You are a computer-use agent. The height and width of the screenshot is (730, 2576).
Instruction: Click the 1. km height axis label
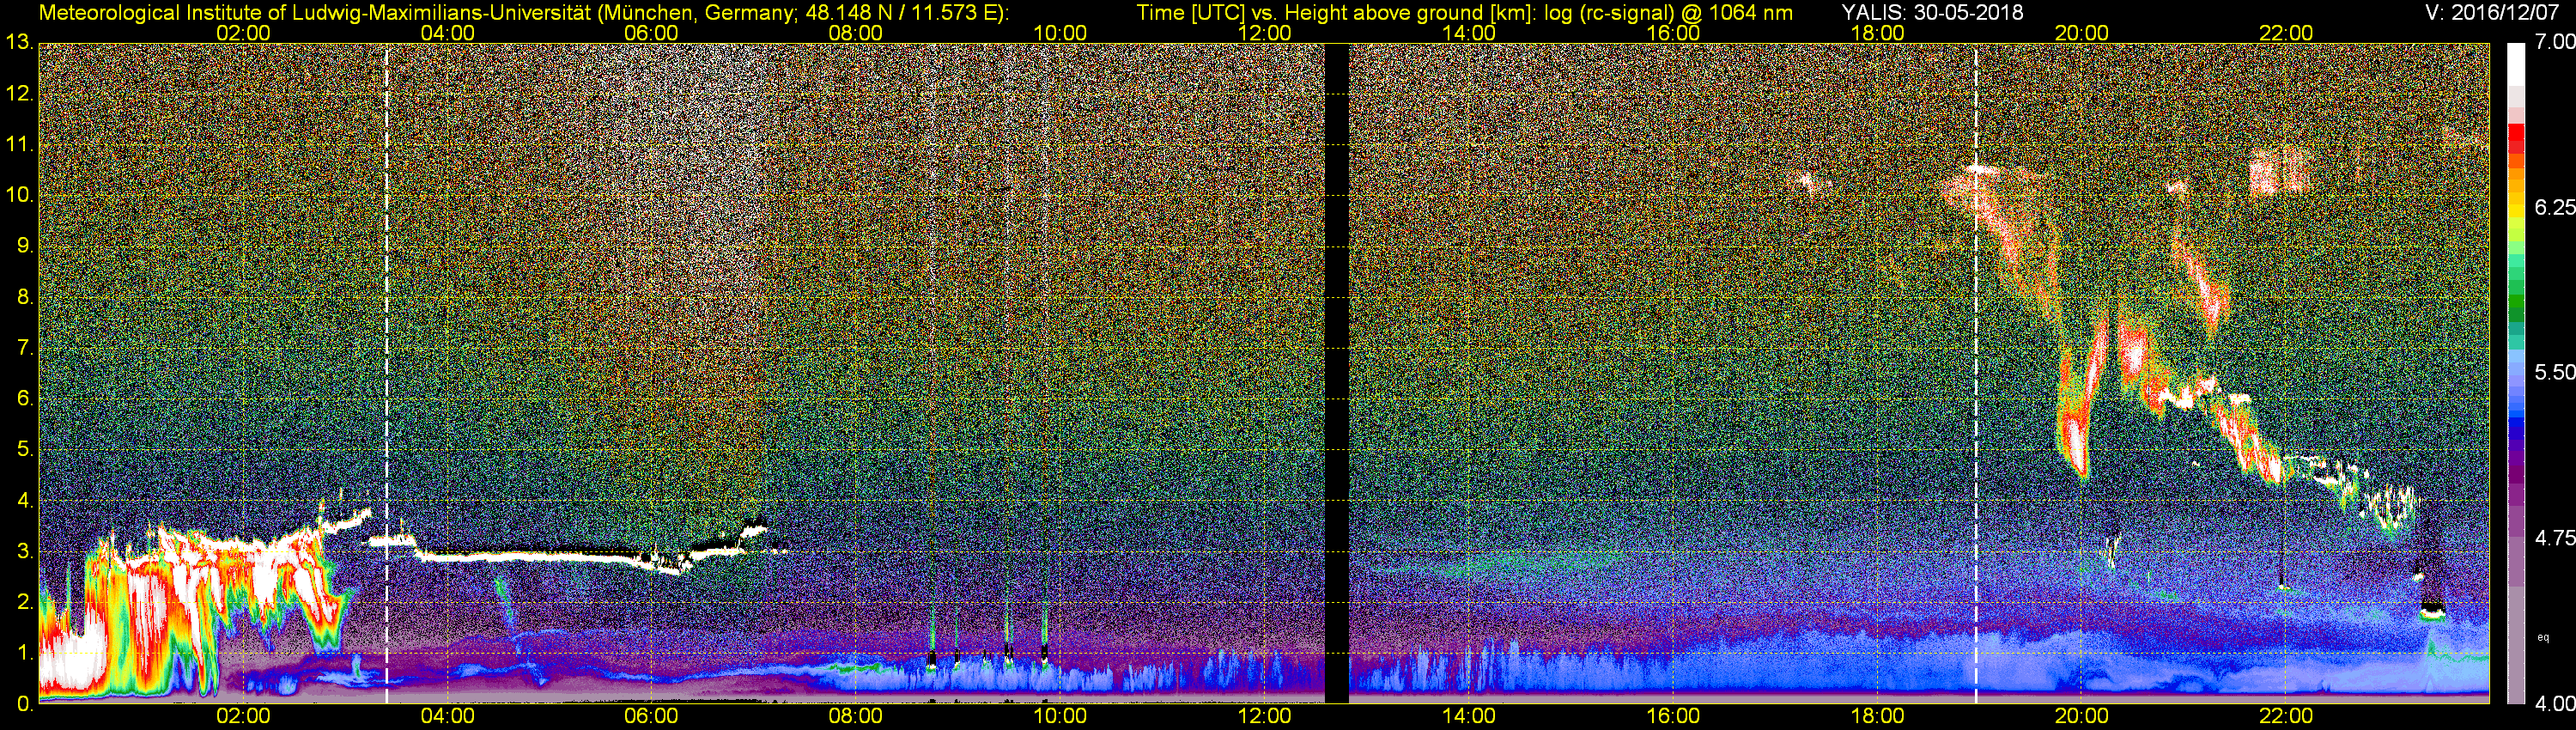point(24,653)
